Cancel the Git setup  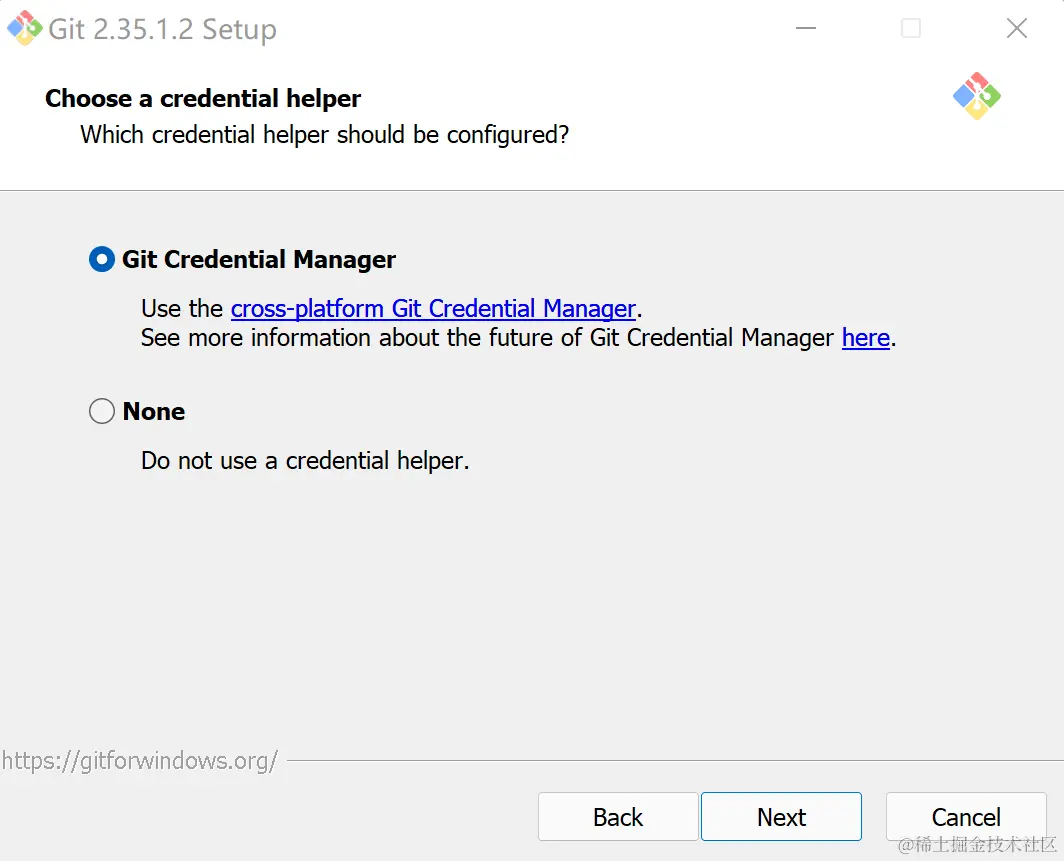pyautogui.click(x=966, y=817)
